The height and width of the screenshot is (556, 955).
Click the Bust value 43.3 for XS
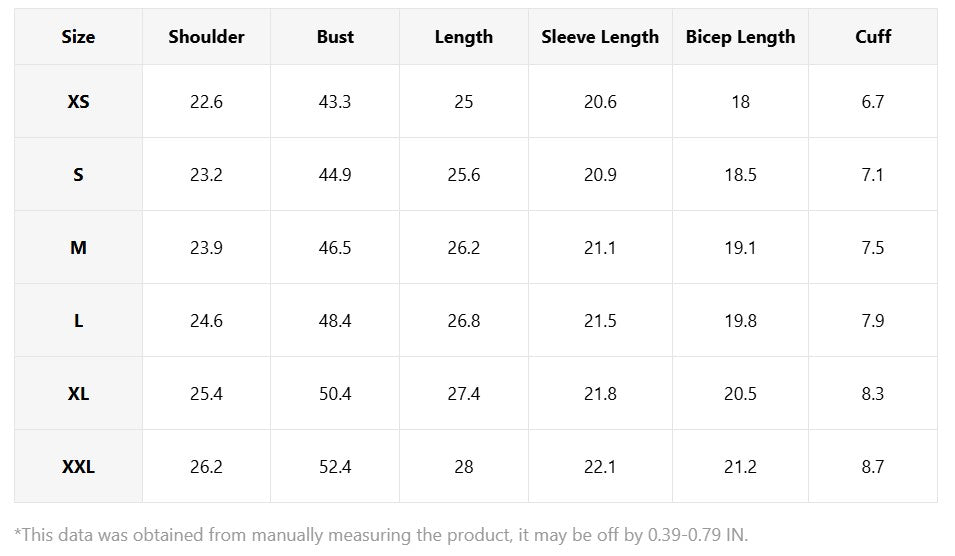335,102
